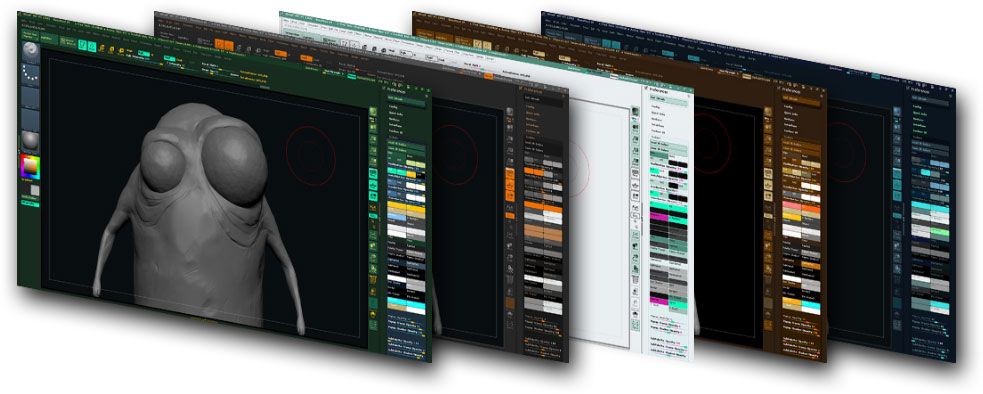Open the dotted Stroke type thumbnail in green window
The height and width of the screenshot is (394, 983).
30,74
